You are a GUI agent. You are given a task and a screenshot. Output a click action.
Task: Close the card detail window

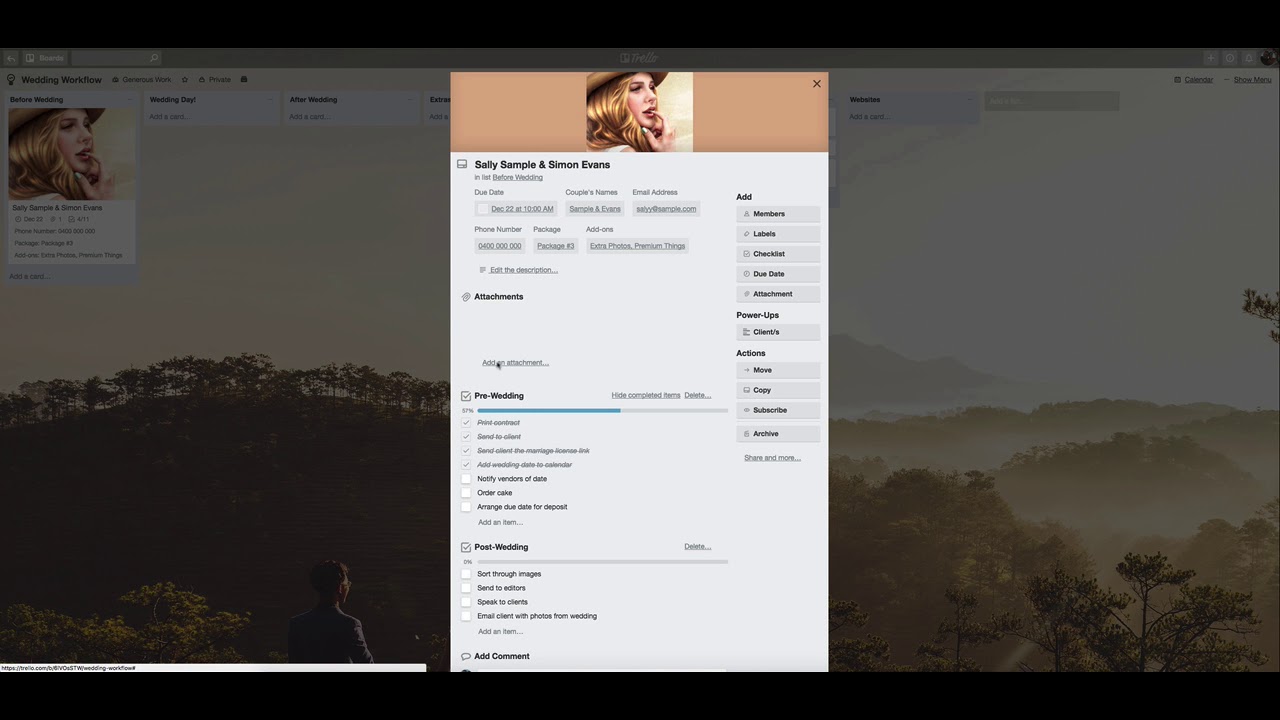(817, 84)
